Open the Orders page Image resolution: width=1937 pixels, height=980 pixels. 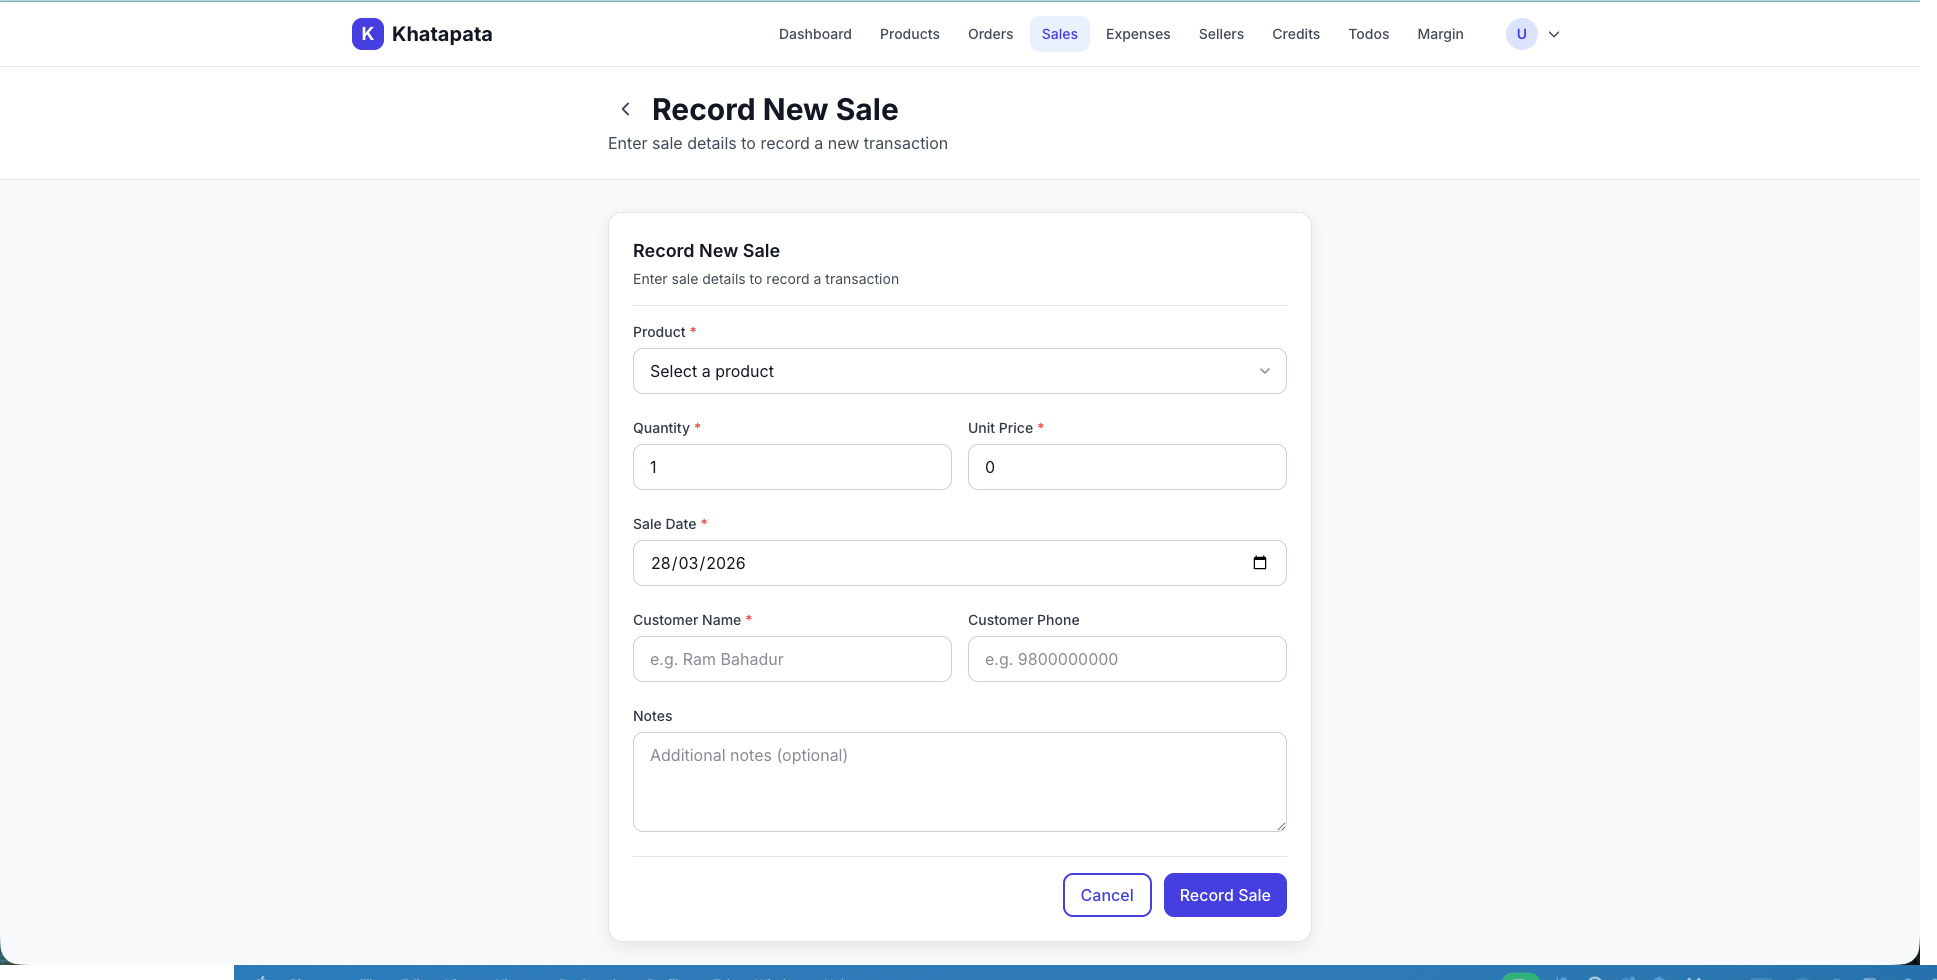tap(990, 33)
